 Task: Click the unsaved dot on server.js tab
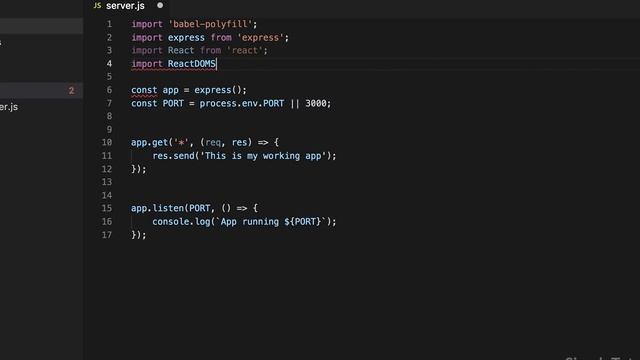point(160,6)
